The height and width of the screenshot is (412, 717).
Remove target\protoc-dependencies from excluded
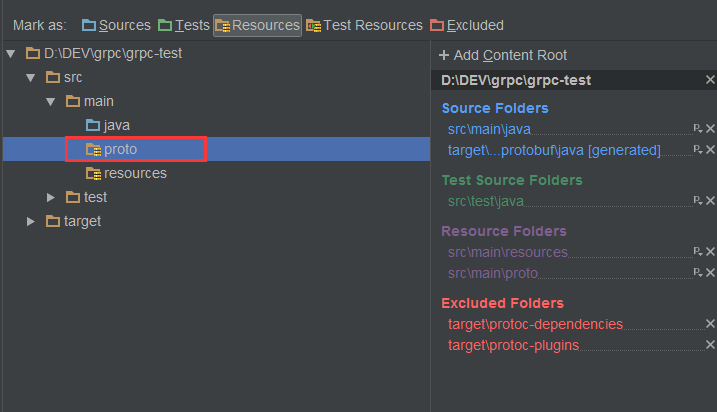(x=710, y=324)
